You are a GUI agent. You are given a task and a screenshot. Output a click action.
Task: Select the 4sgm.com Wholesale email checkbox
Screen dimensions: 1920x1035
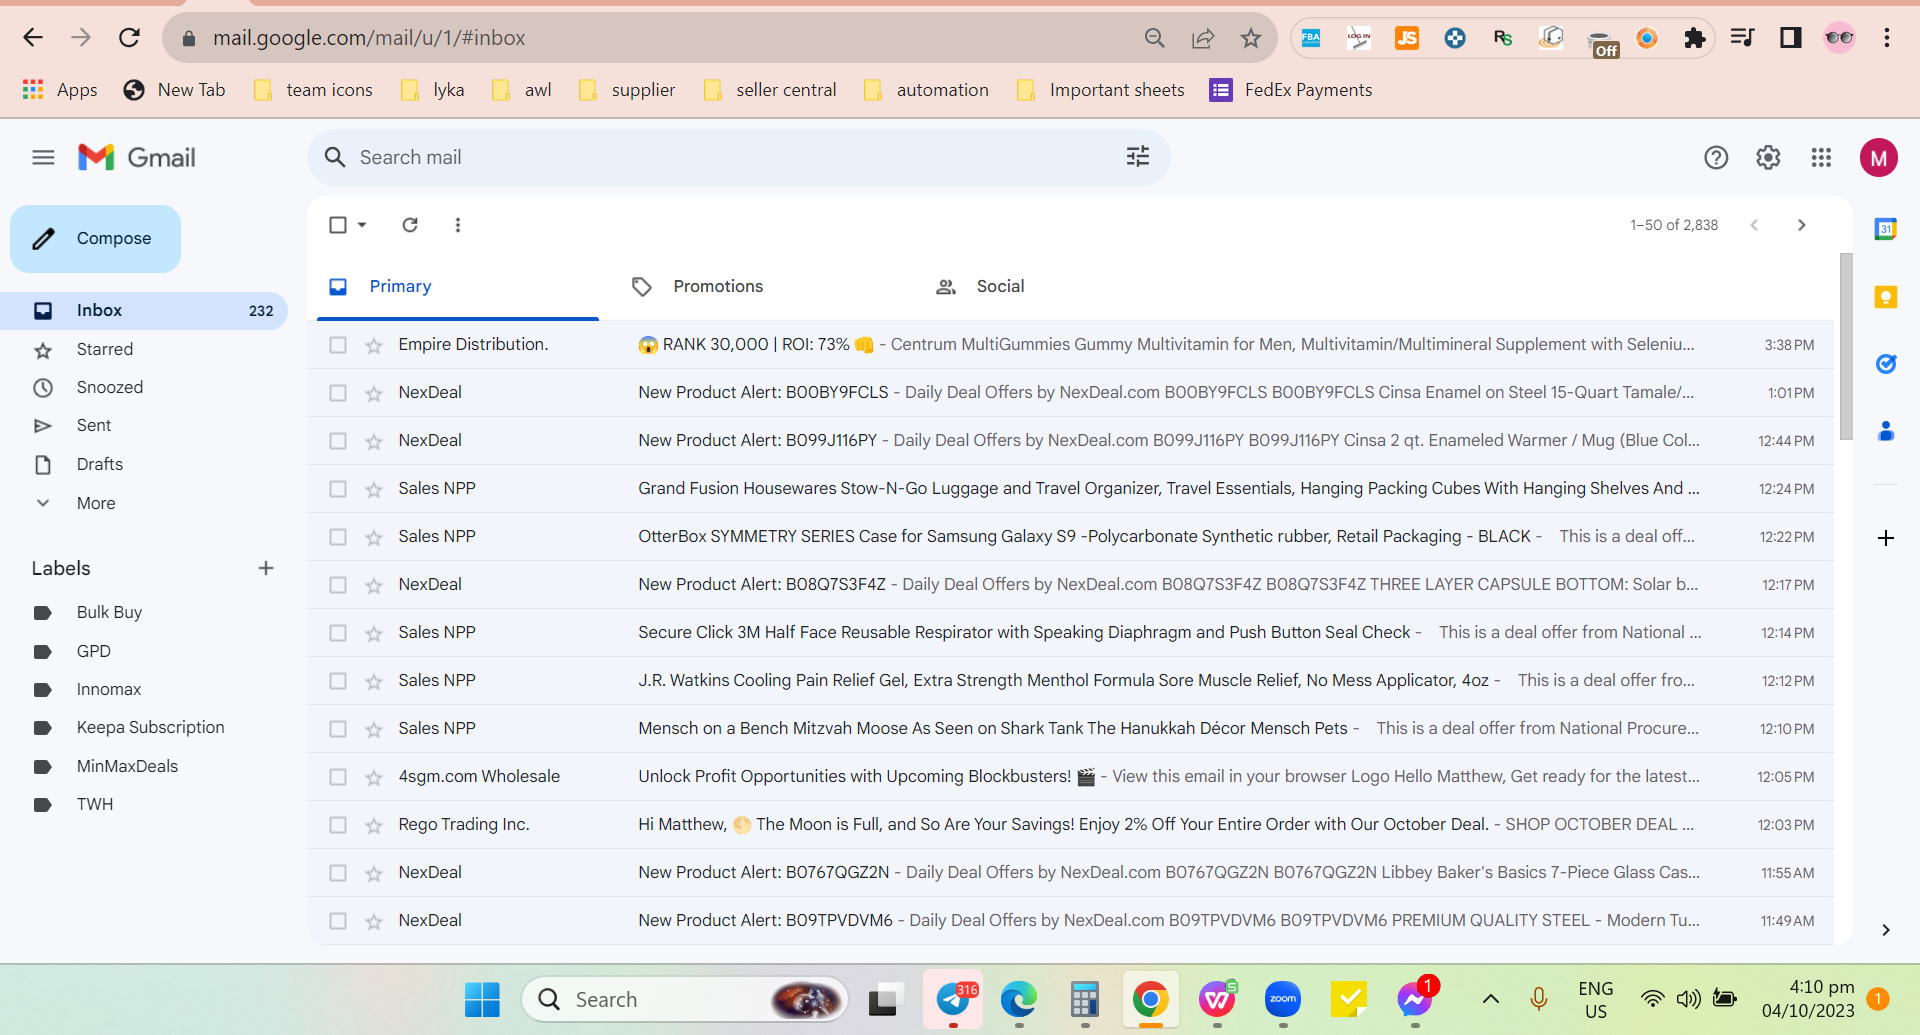[x=338, y=777]
